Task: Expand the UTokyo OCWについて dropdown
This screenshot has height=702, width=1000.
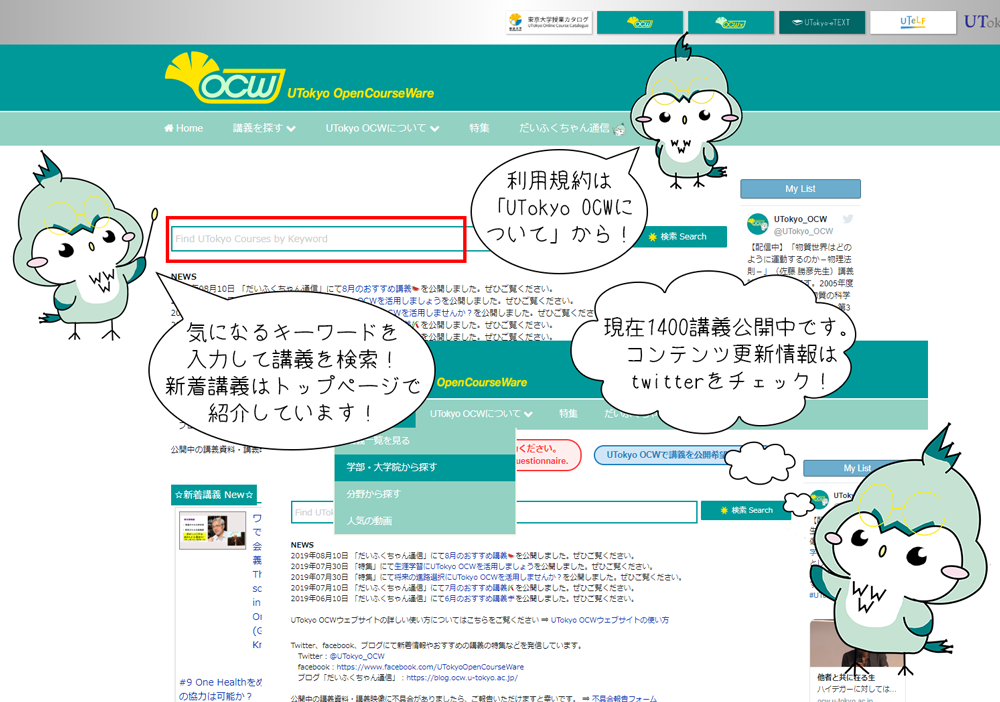Action: pos(382,128)
